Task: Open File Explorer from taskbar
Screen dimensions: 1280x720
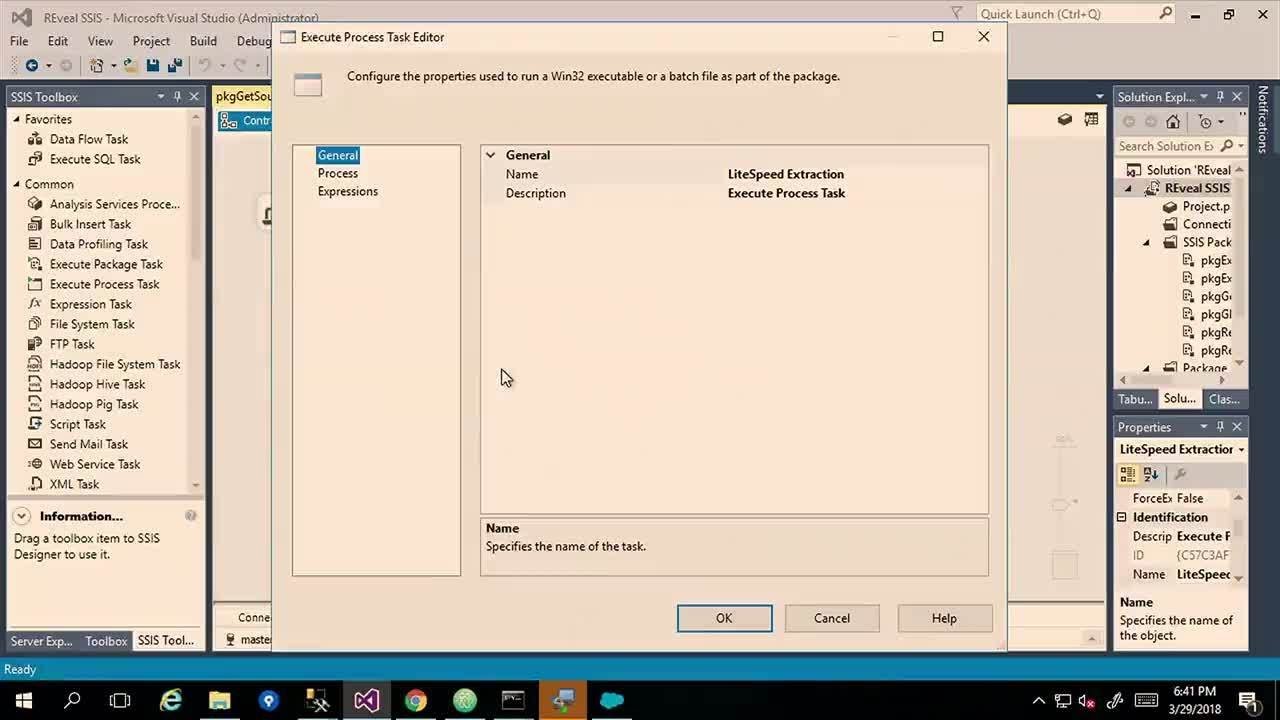Action: pyautogui.click(x=220, y=700)
